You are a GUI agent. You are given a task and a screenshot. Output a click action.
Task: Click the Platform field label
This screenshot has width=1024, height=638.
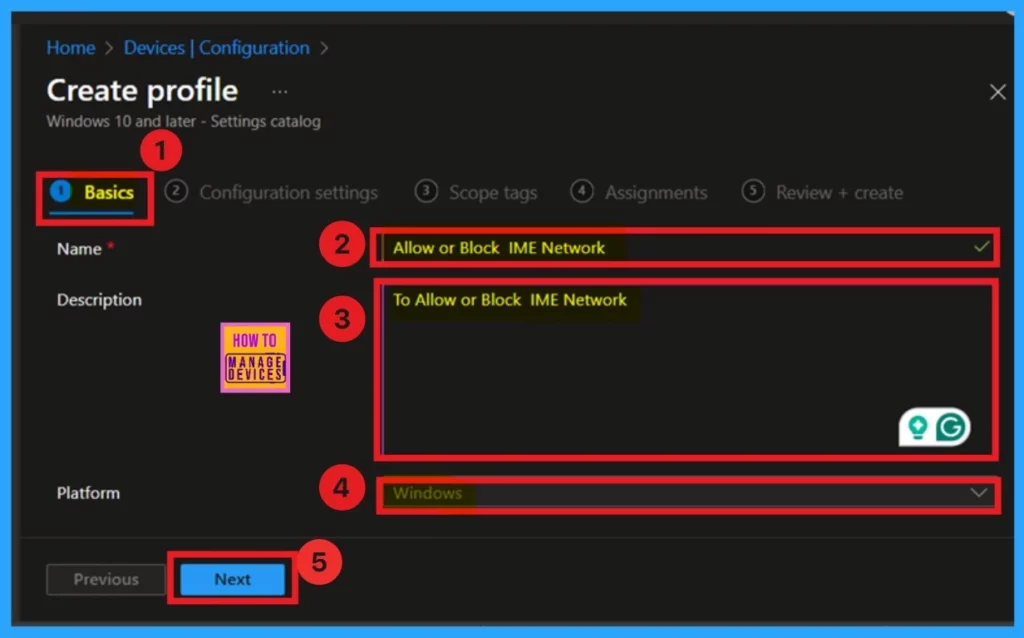click(x=88, y=493)
